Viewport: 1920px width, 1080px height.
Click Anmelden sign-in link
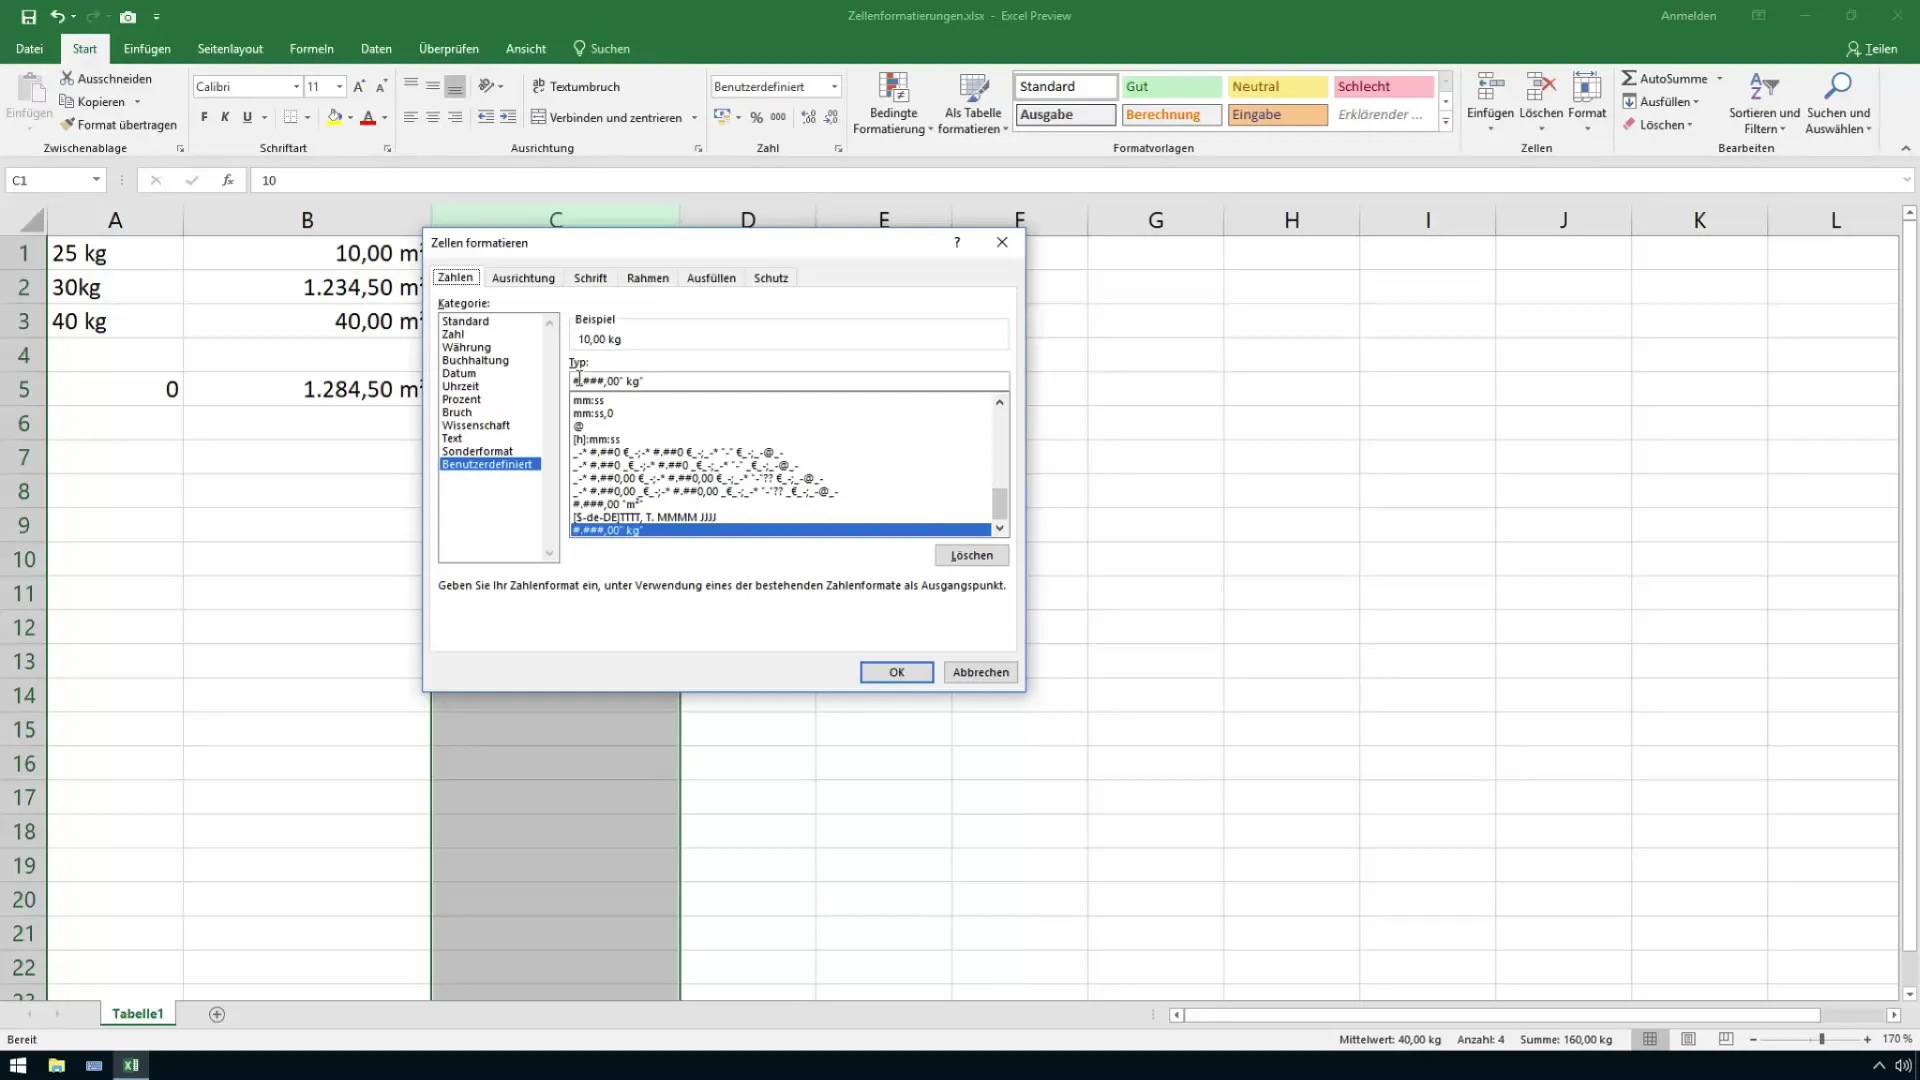click(x=1688, y=16)
